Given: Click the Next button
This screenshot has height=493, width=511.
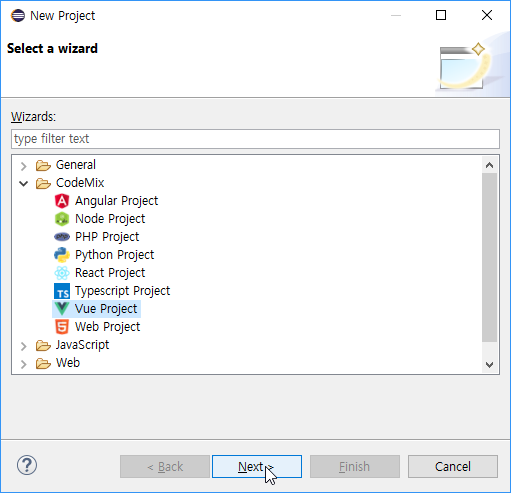Looking at the screenshot, I should [257, 466].
